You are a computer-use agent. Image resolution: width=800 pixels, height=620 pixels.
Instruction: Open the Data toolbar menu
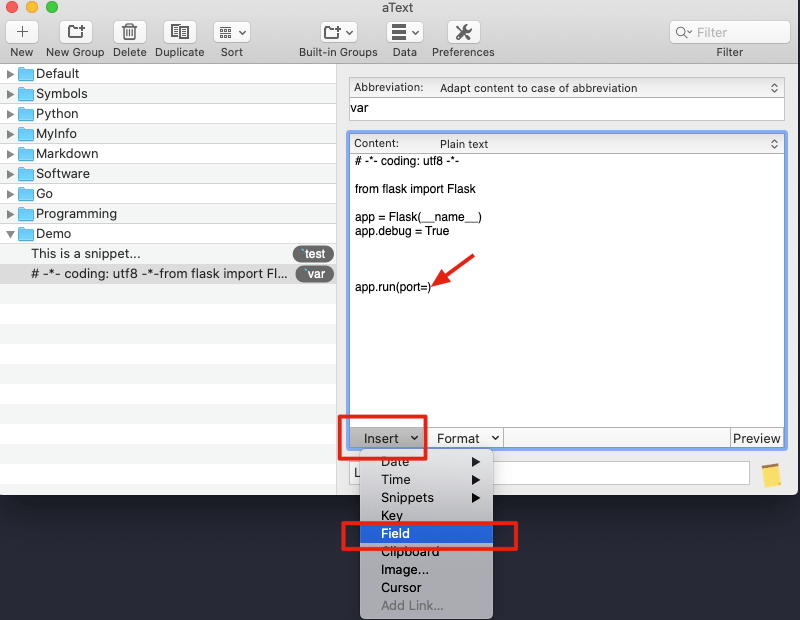pyautogui.click(x=404, y=32)
